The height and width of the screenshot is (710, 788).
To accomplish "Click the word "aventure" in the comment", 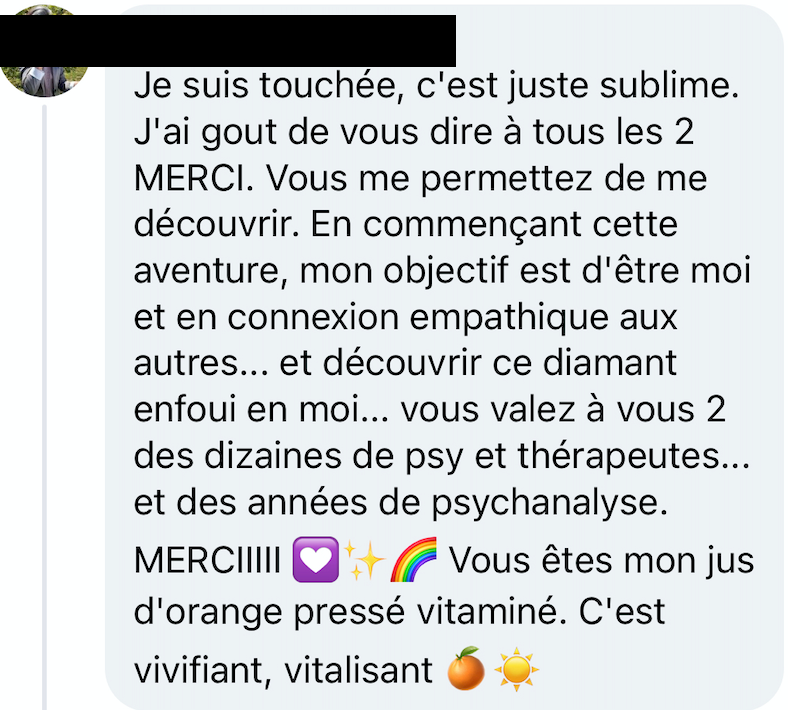I will [x=207, y=272].
